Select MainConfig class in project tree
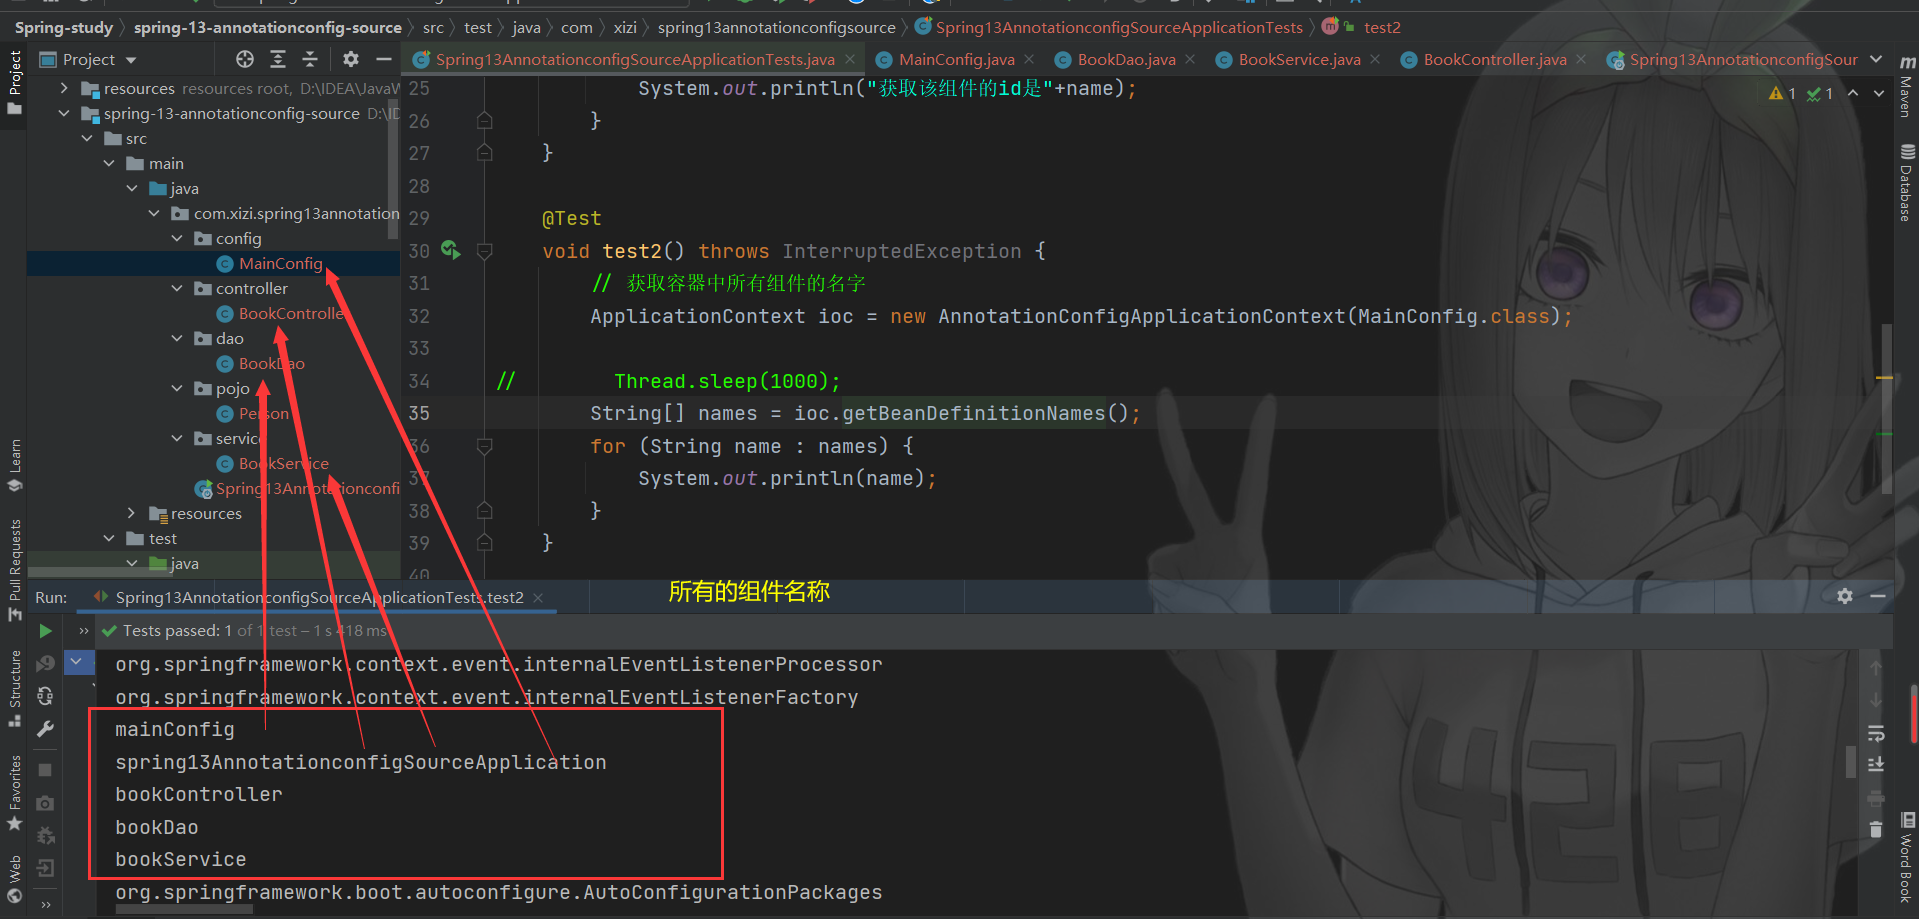Viewport: 1919px width, 919px height. coord(280,263)
